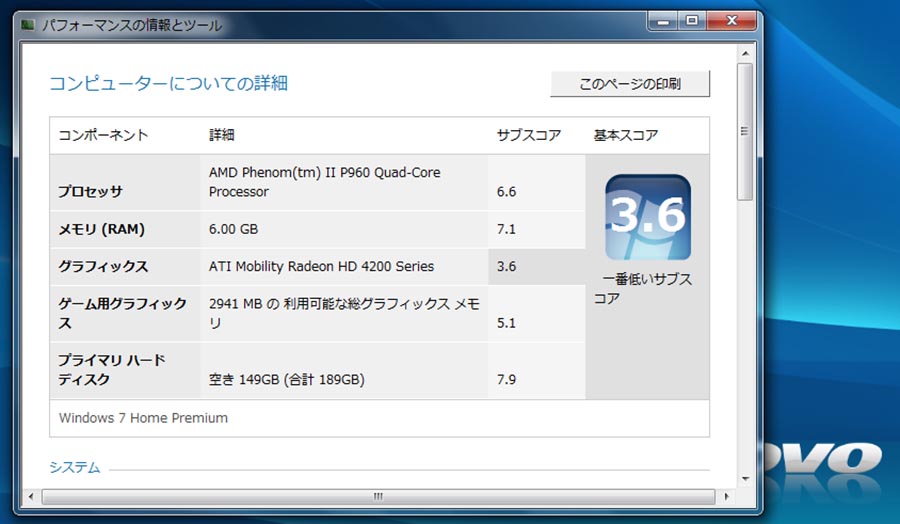Image resolution: width=900 pixels, height=524 pixels.
Task: Select the プロセッサ row label
Action: pyautogui.click(x=90, y=192)
